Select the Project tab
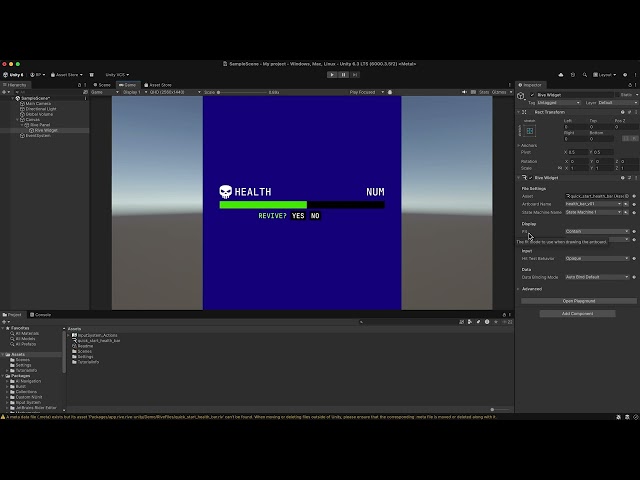The width and height of the screenshot is (640, 480). tap(12, 315)
